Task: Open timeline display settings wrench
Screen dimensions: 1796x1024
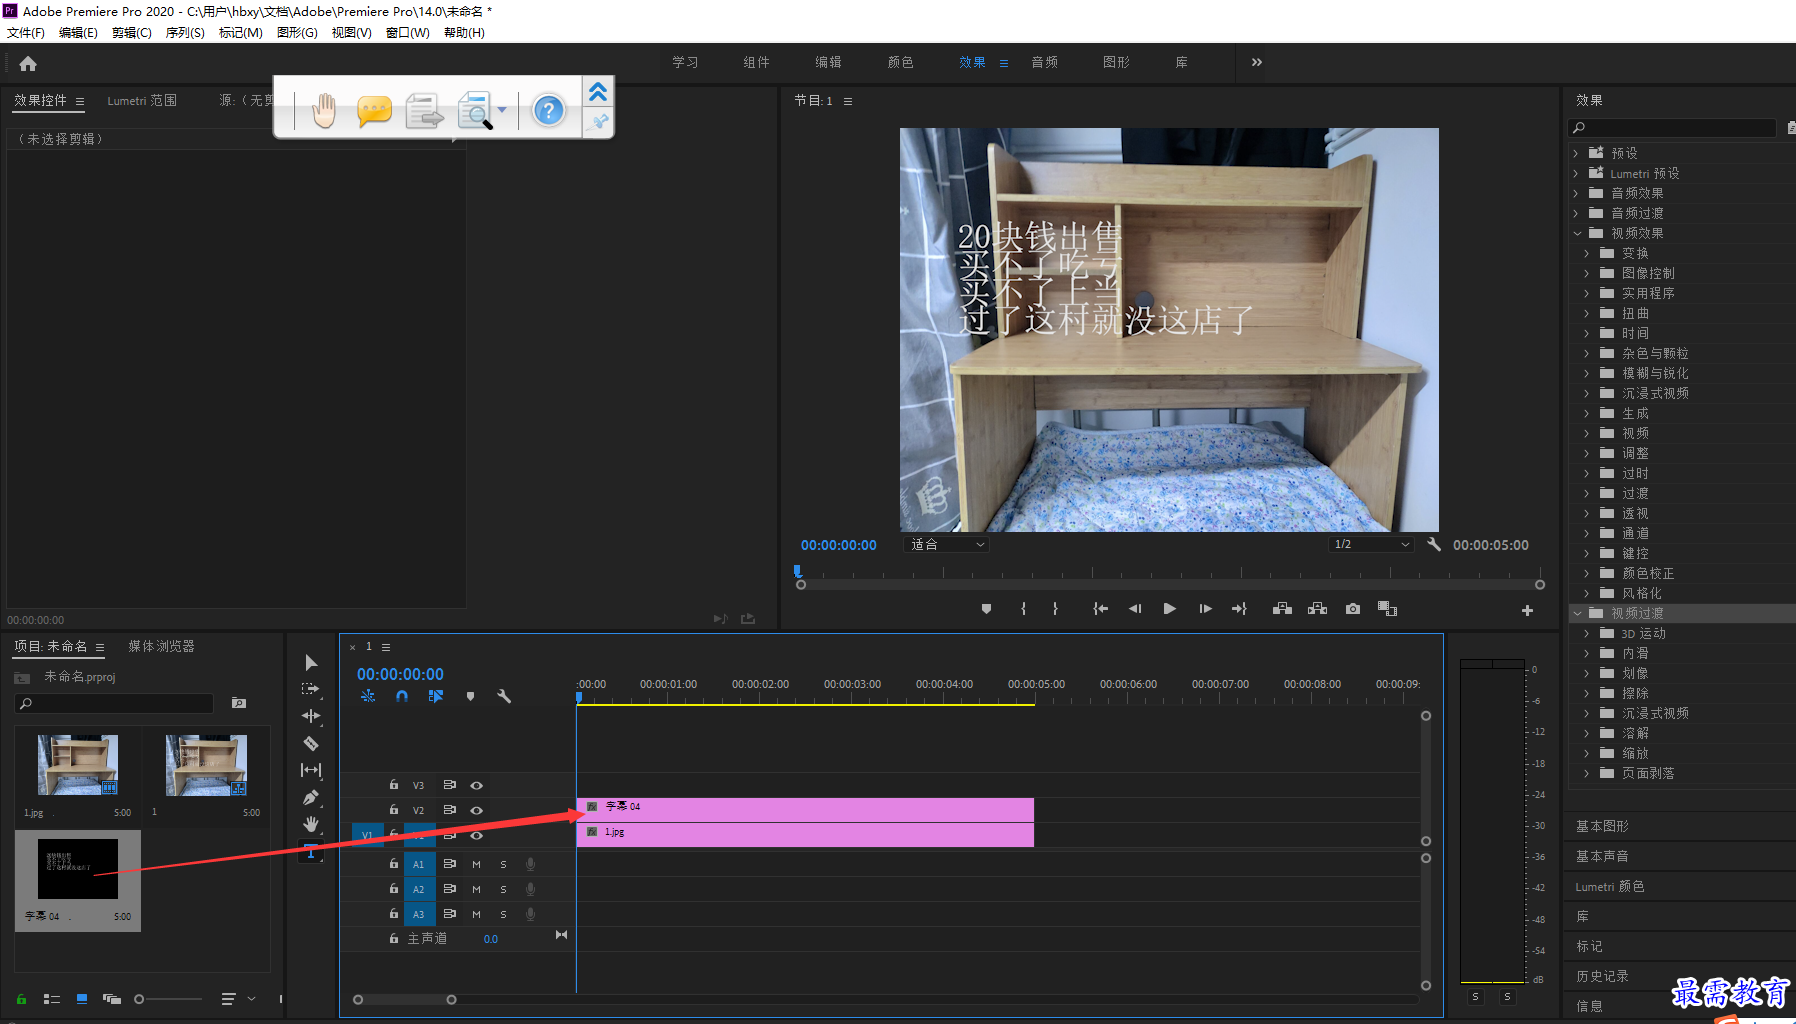Action: (504, 696)
